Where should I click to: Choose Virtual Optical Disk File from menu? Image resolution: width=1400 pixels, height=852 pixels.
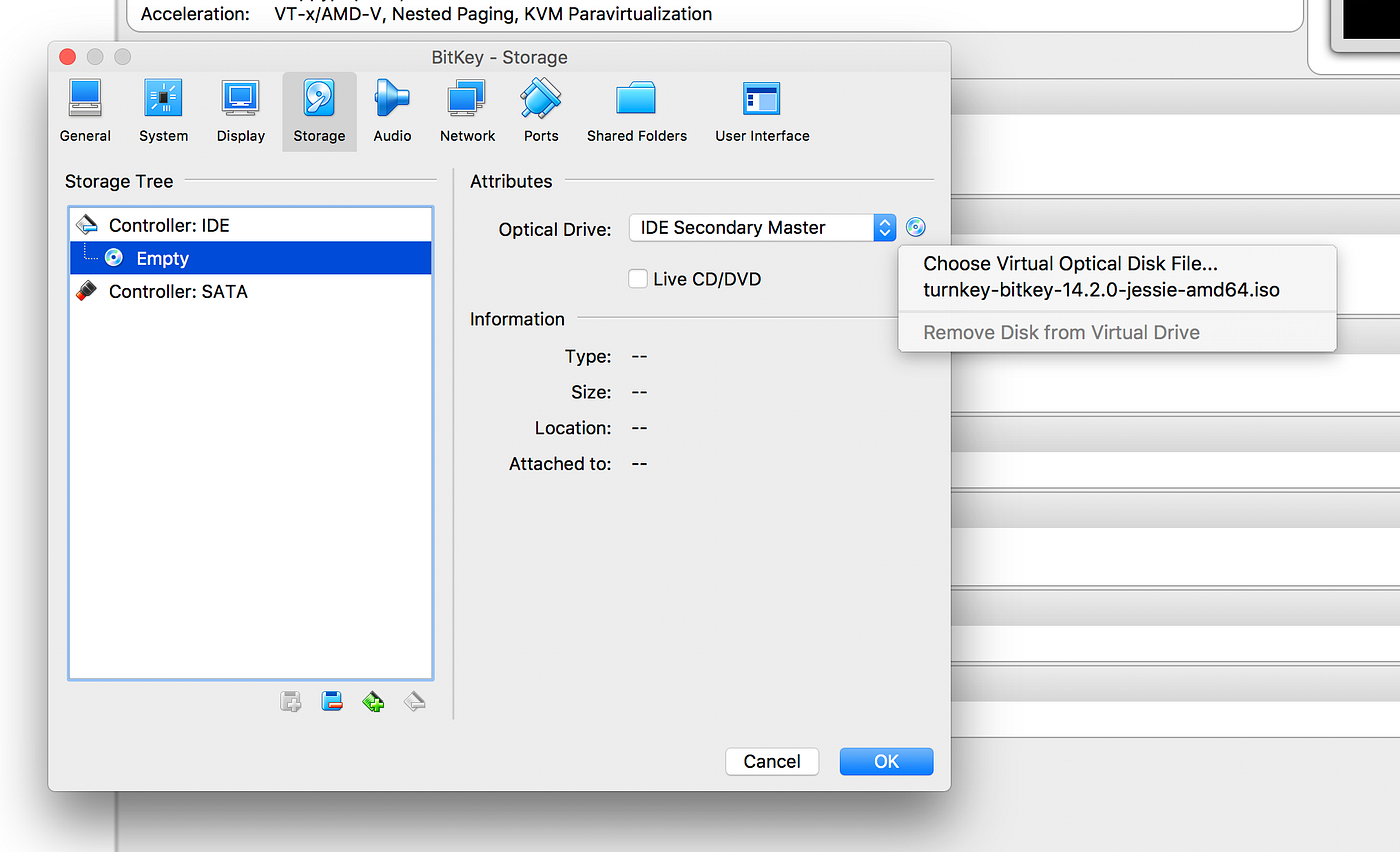1071,264
